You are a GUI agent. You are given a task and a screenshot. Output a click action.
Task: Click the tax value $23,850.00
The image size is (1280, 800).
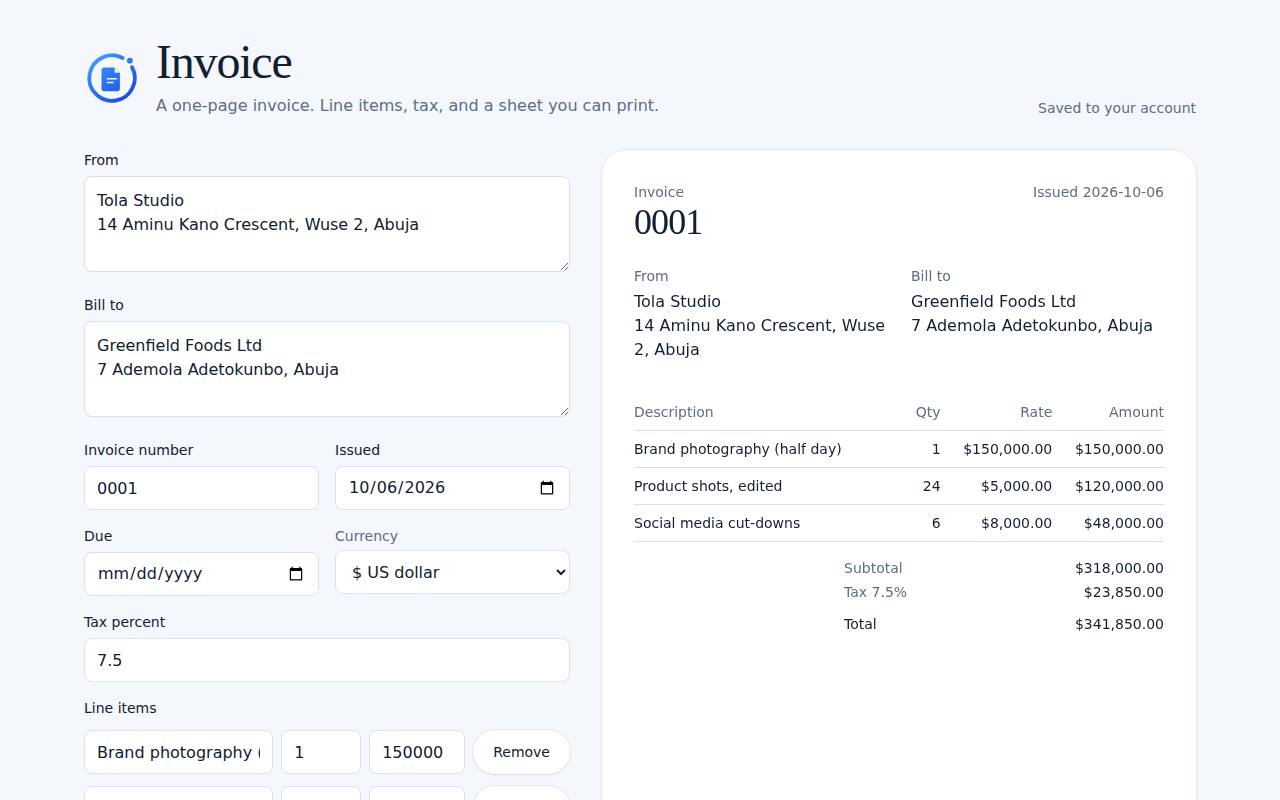point(1124,592)
